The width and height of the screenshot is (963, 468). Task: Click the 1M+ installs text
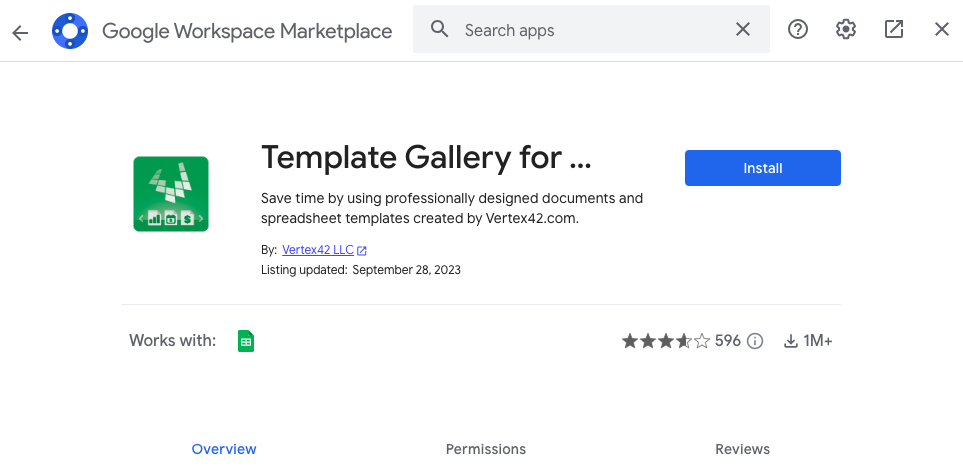[818, 341]
